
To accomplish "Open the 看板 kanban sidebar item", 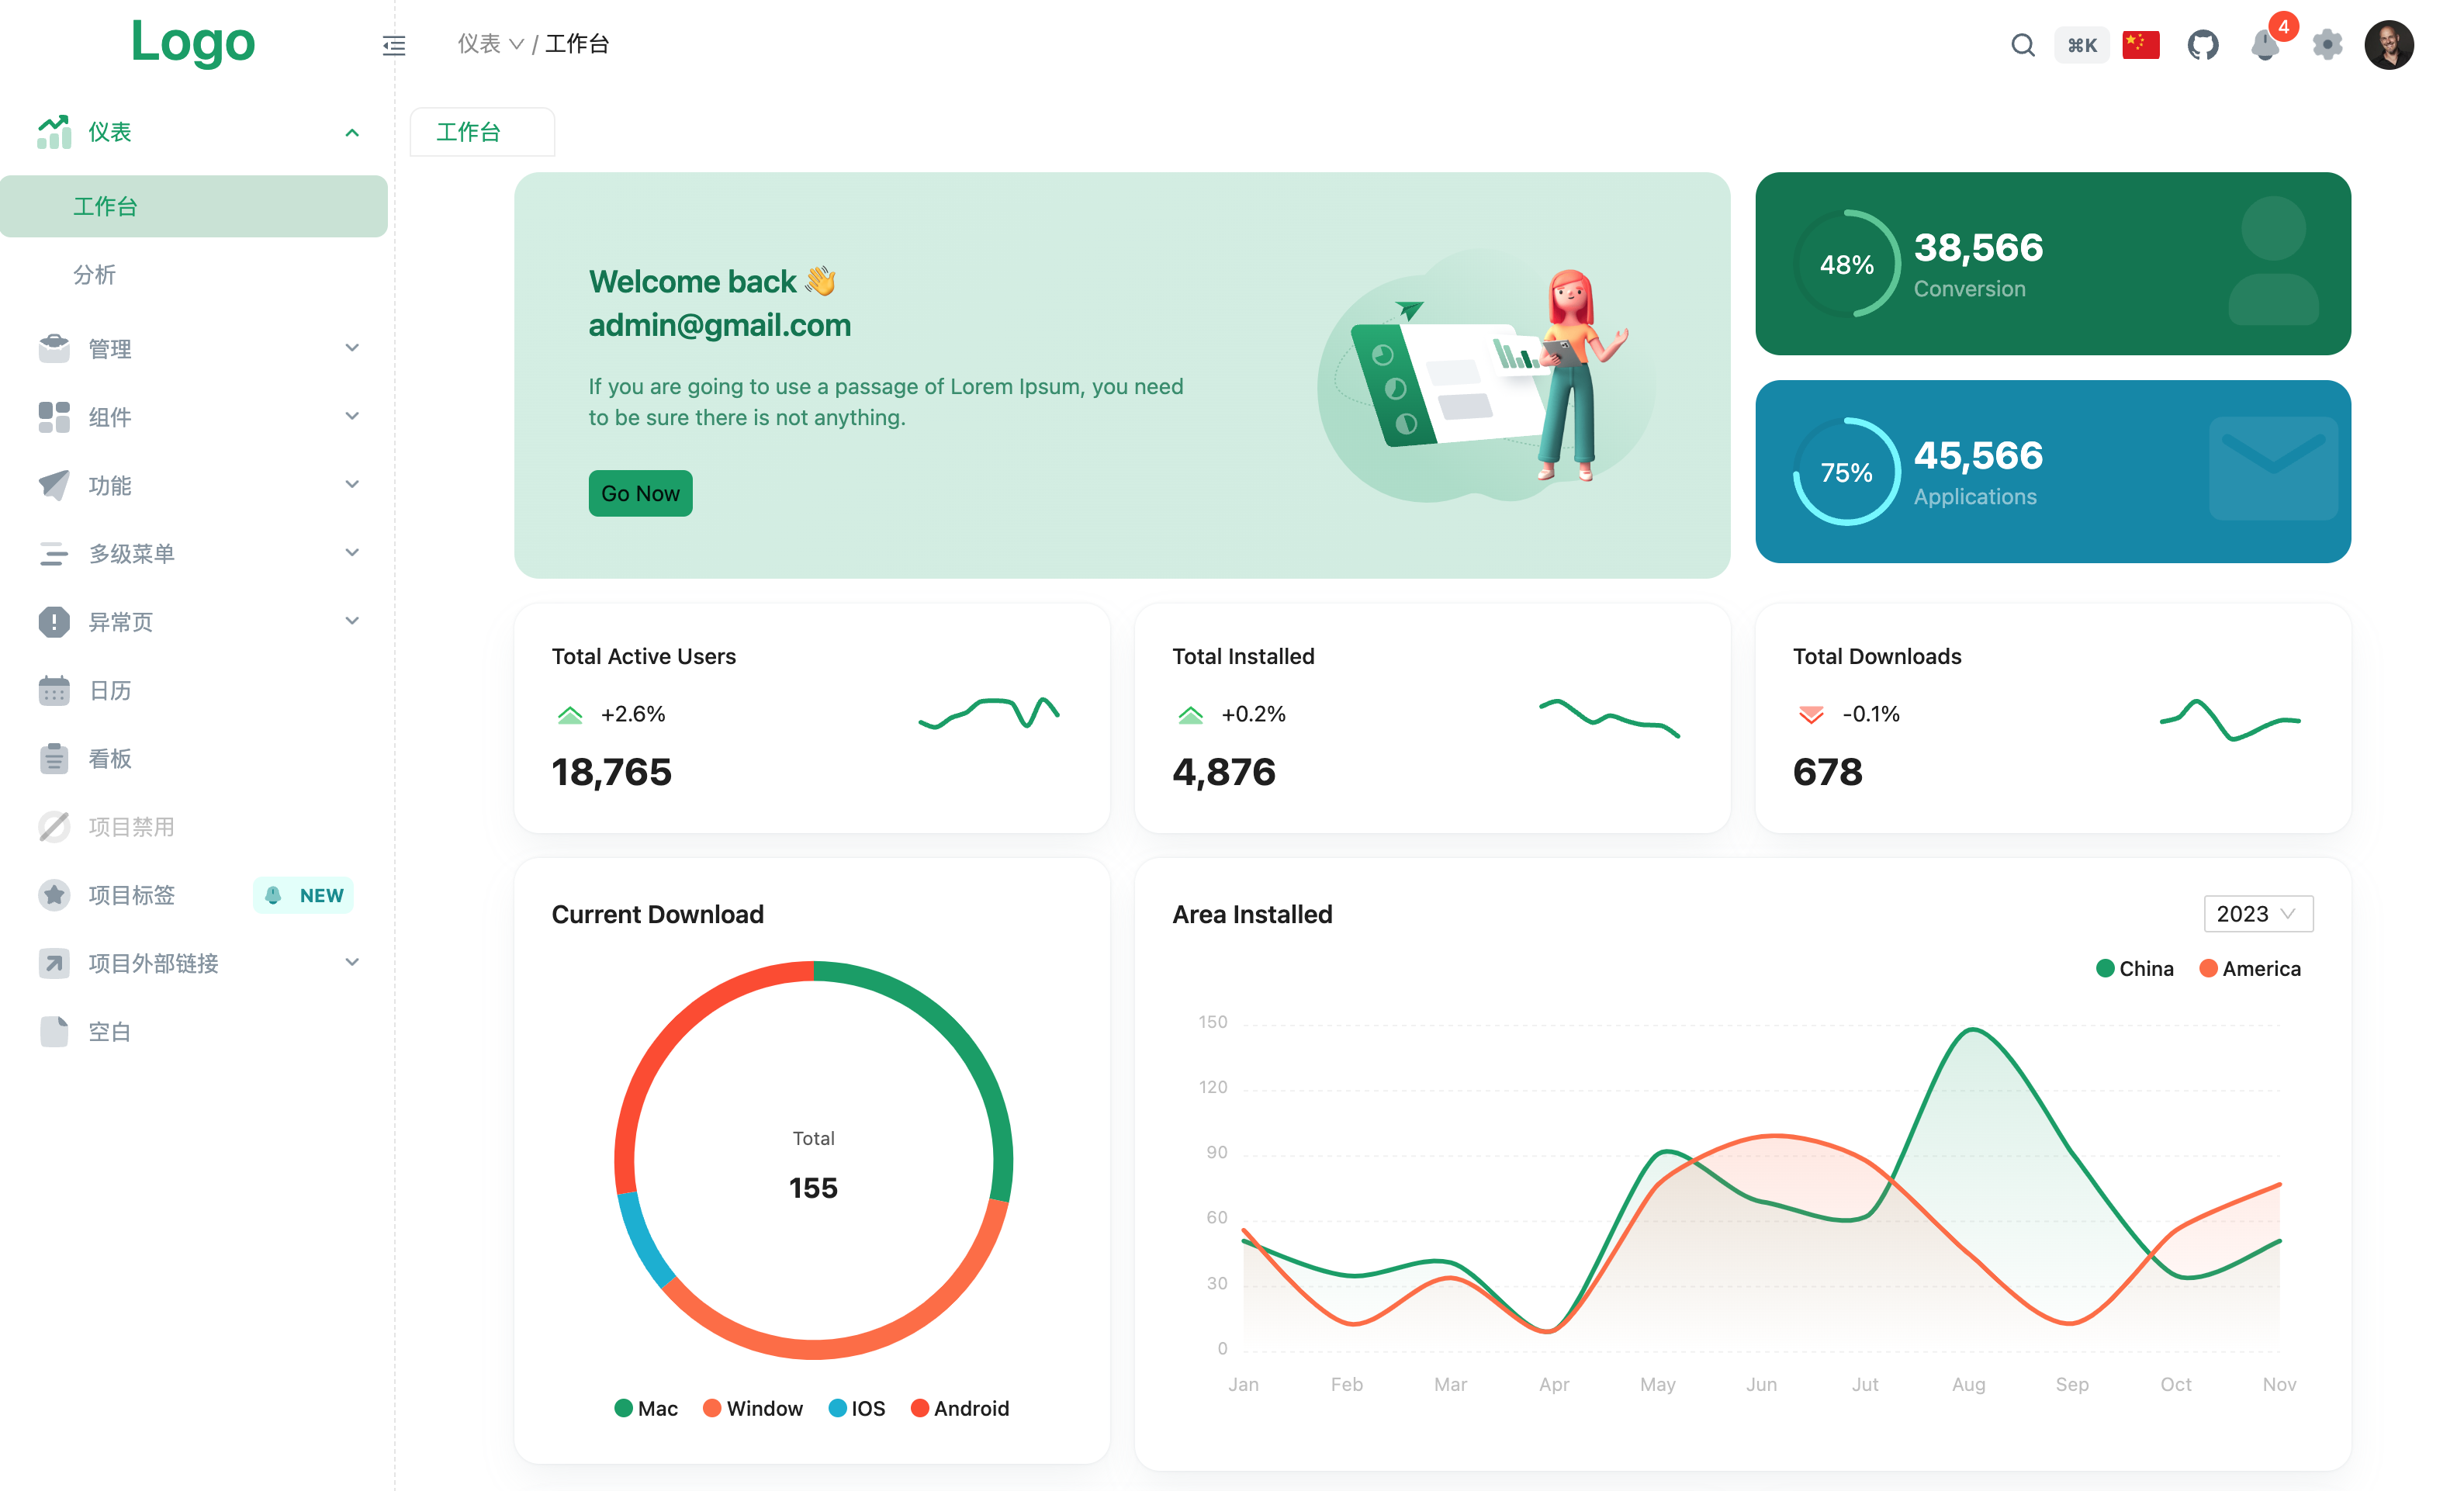I will coord(110,758).
